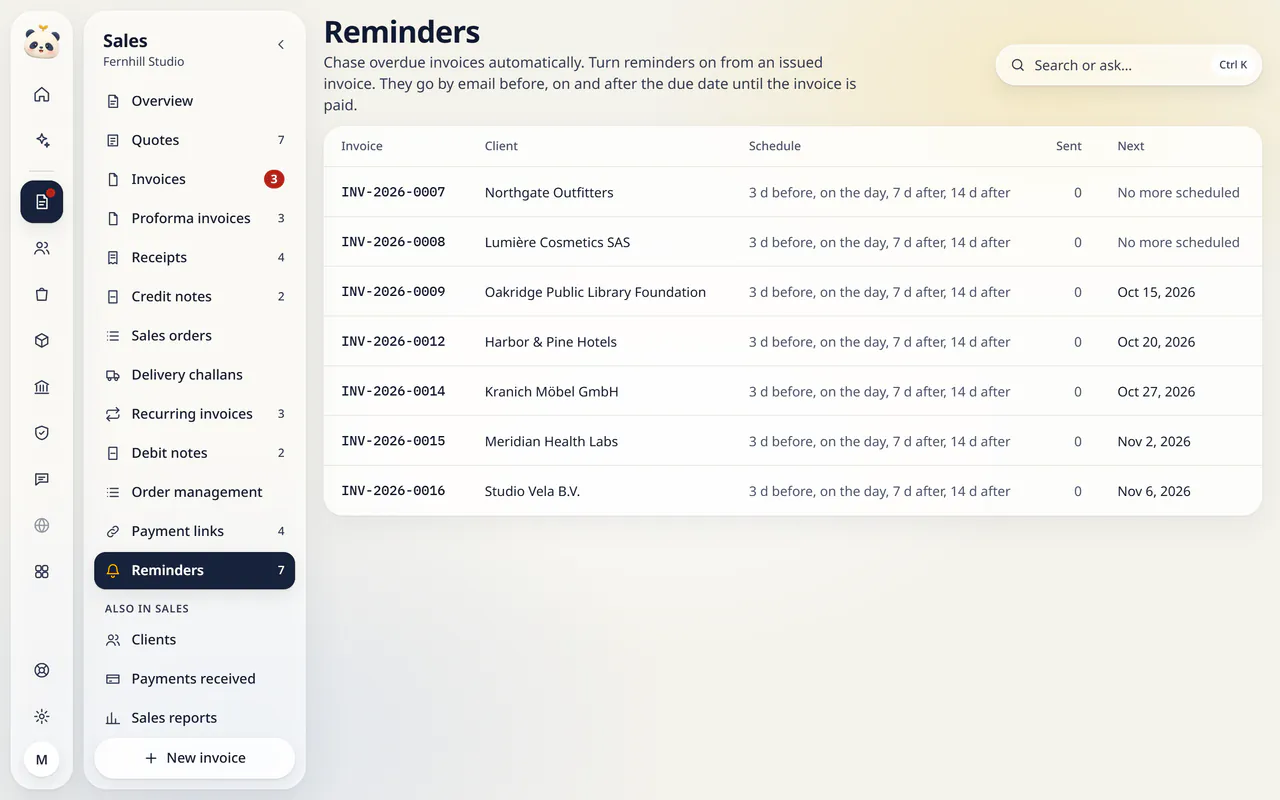Open invoice INV-2026-0016
Image resolution: width=1280 pixels, height=800 pixels.
tap(393, 491)
